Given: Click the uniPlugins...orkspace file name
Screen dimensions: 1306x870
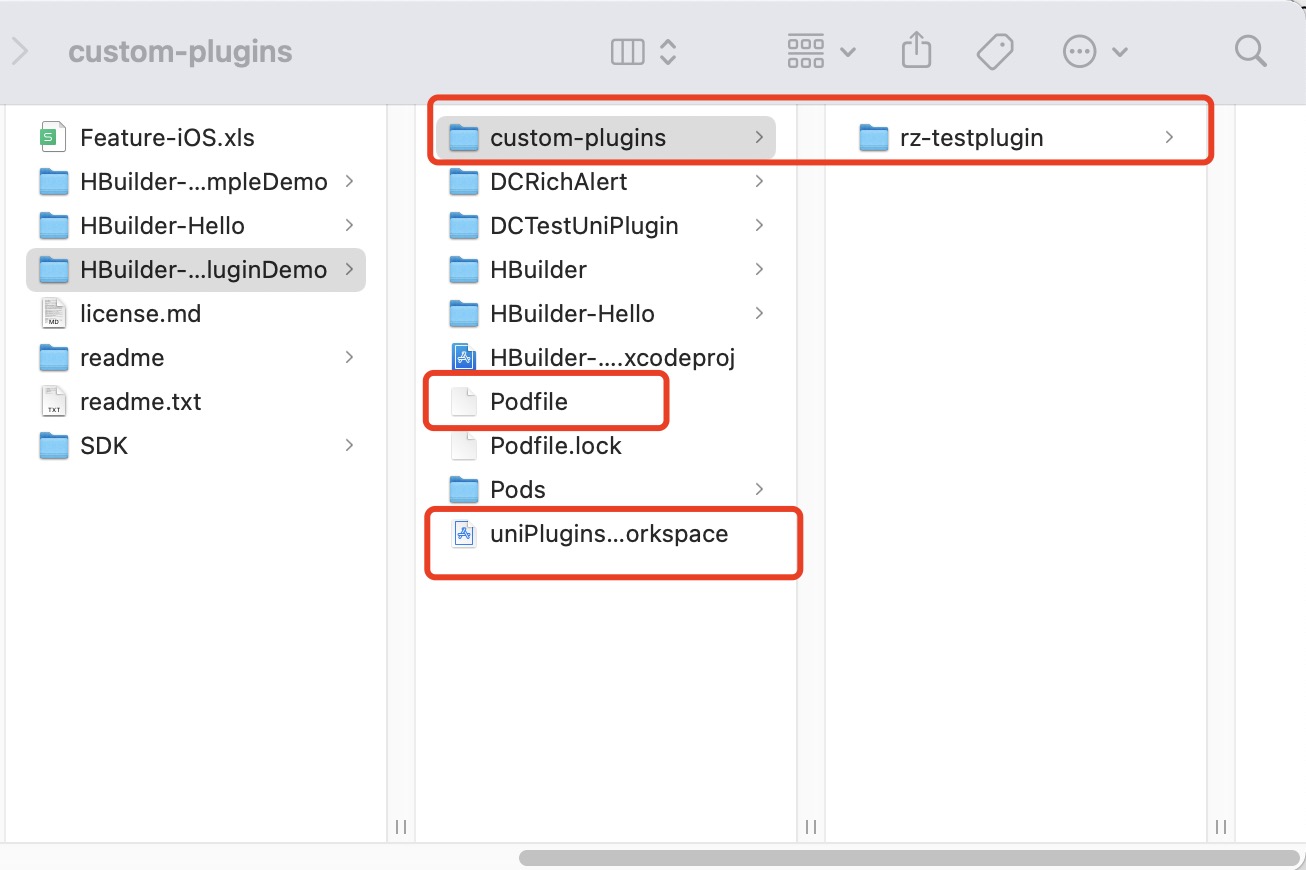Looking at the screenshot, I should tap(609, 534).
